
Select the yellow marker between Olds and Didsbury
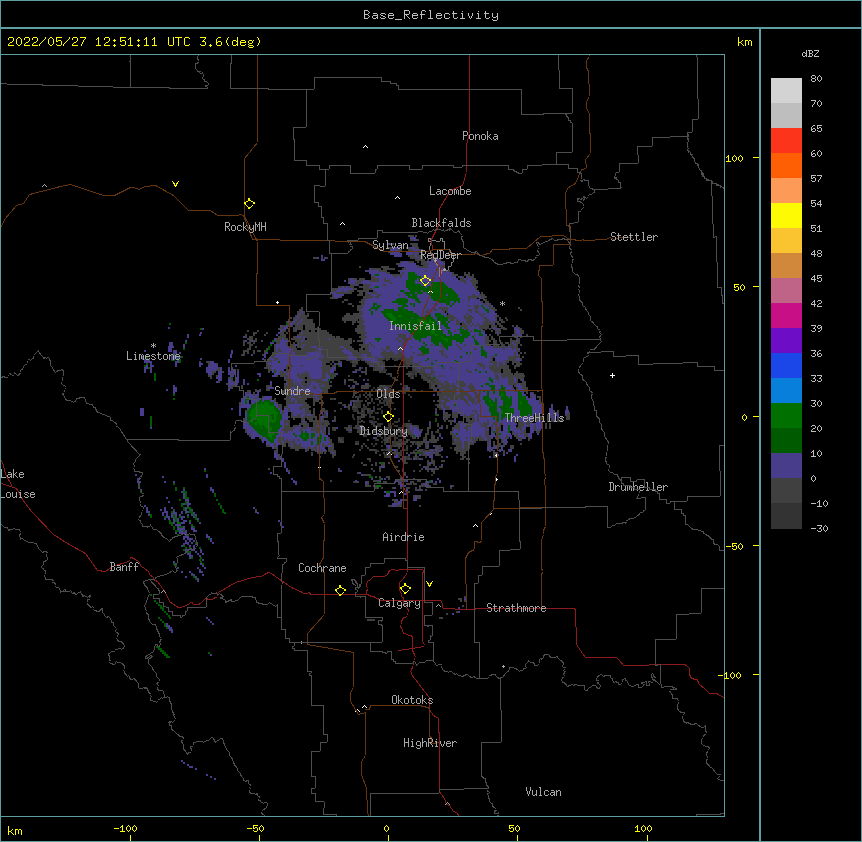[388, 416]
